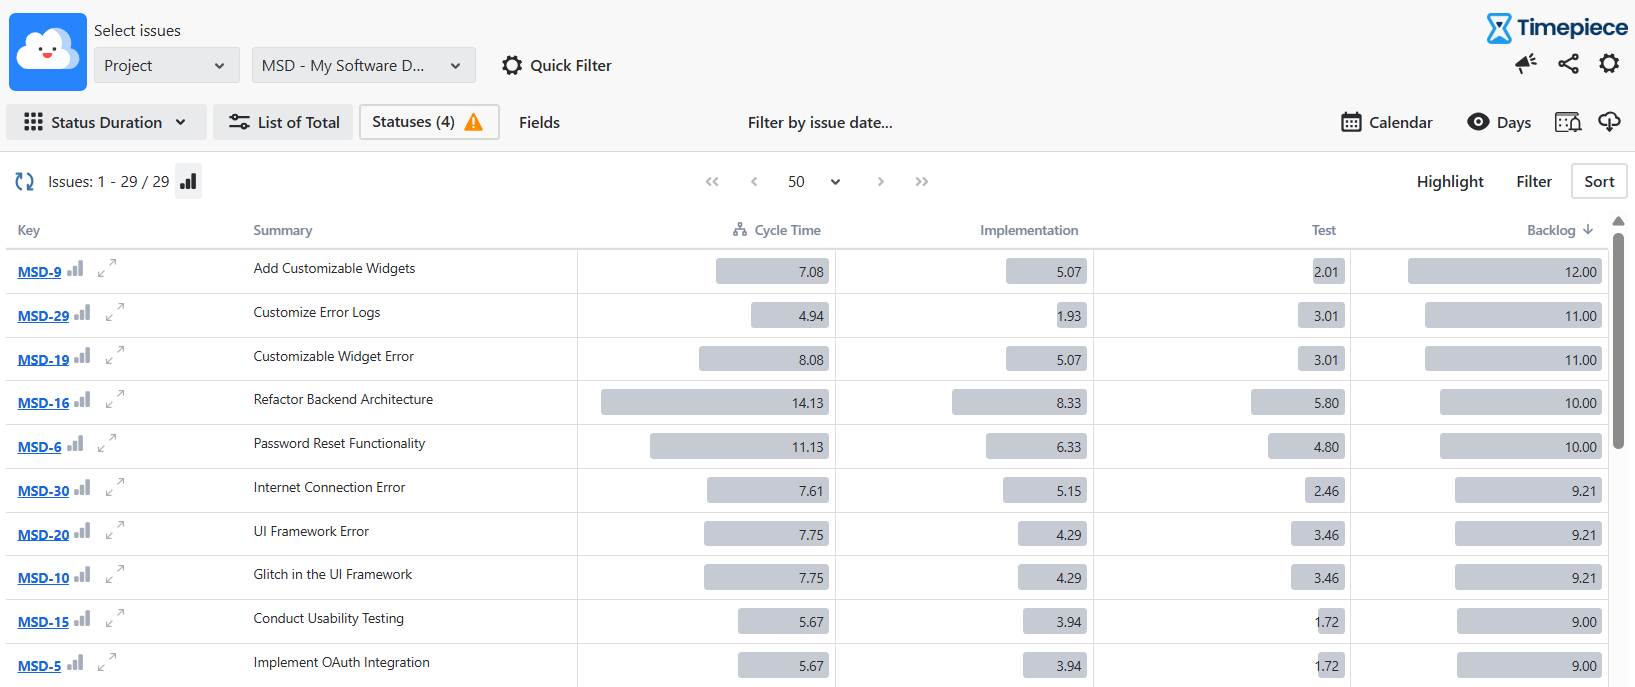The width and height of the screenshot is (1635, 687).
Task: Open settings gear under Timepiece logo
Action: pos(1609,64)
